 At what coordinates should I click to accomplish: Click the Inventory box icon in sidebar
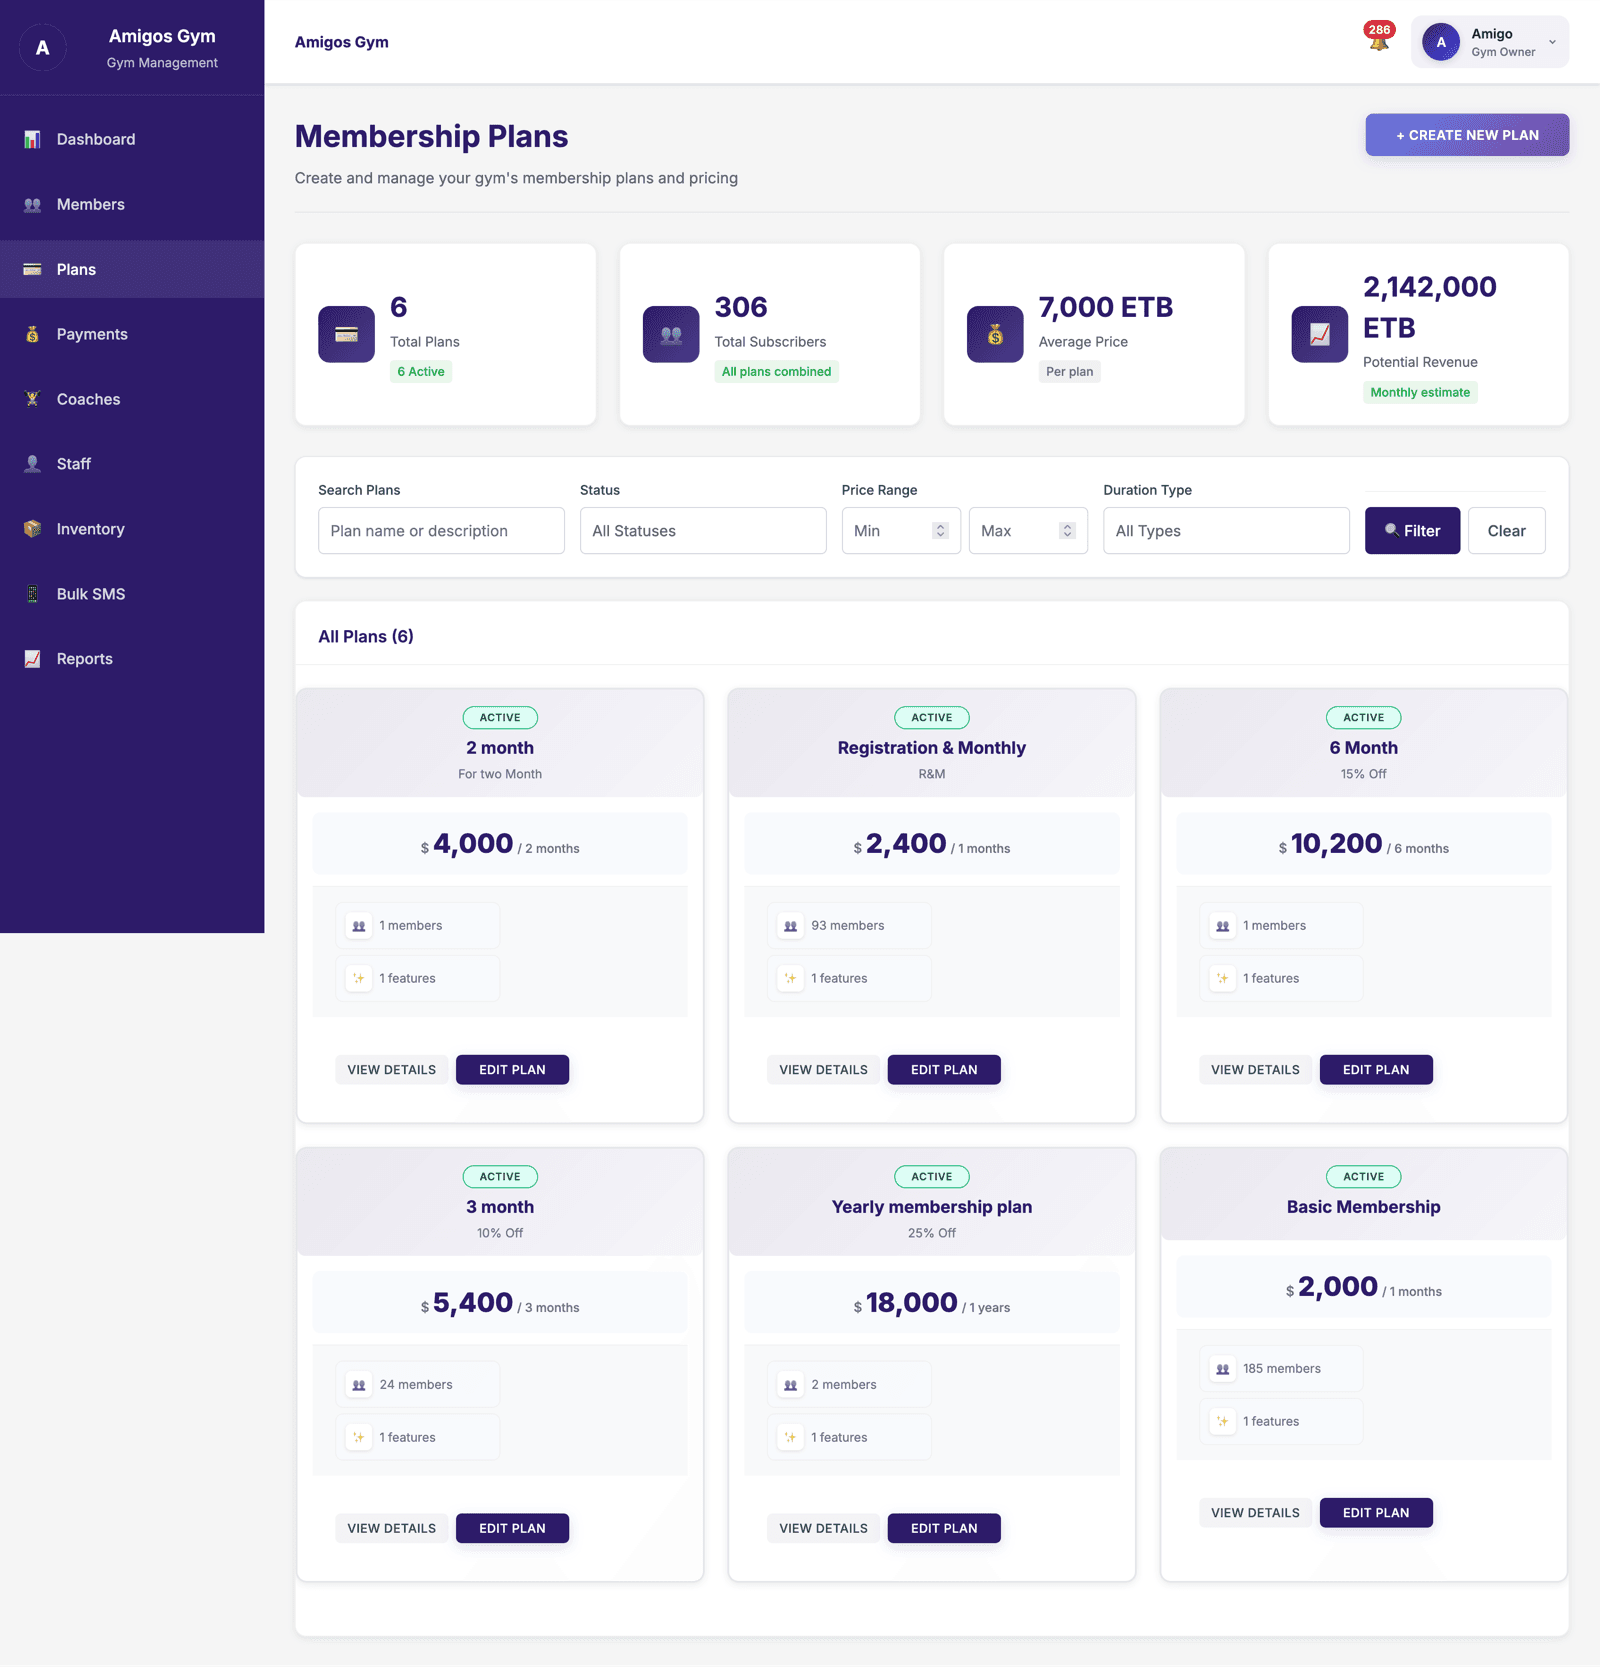33,529
